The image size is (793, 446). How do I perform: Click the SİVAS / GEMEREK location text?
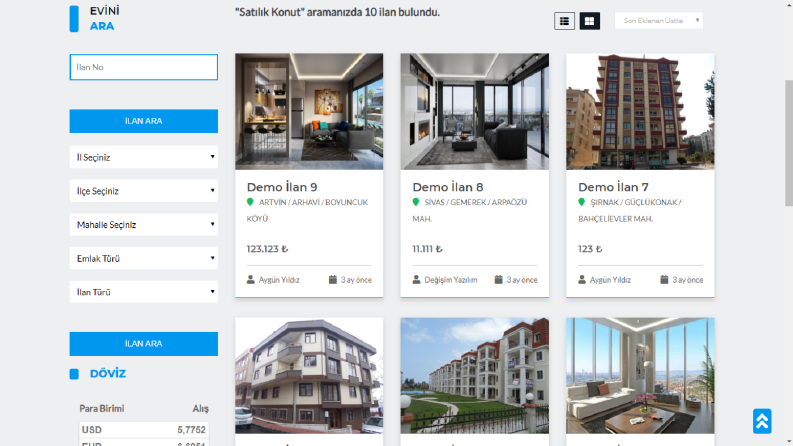(x=470, y=210)
